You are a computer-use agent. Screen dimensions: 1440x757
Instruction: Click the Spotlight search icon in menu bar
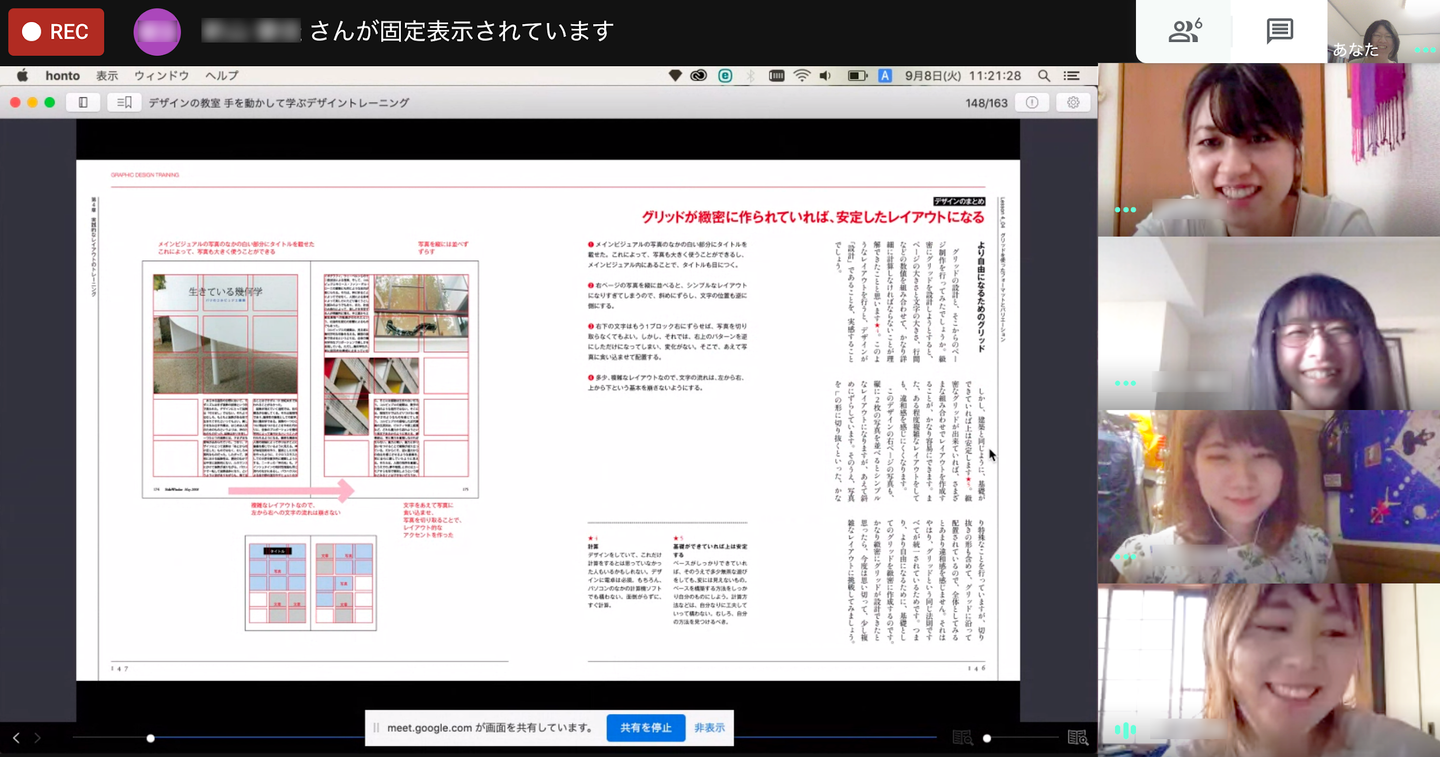pyautogui.click(x=1044, y=76)
